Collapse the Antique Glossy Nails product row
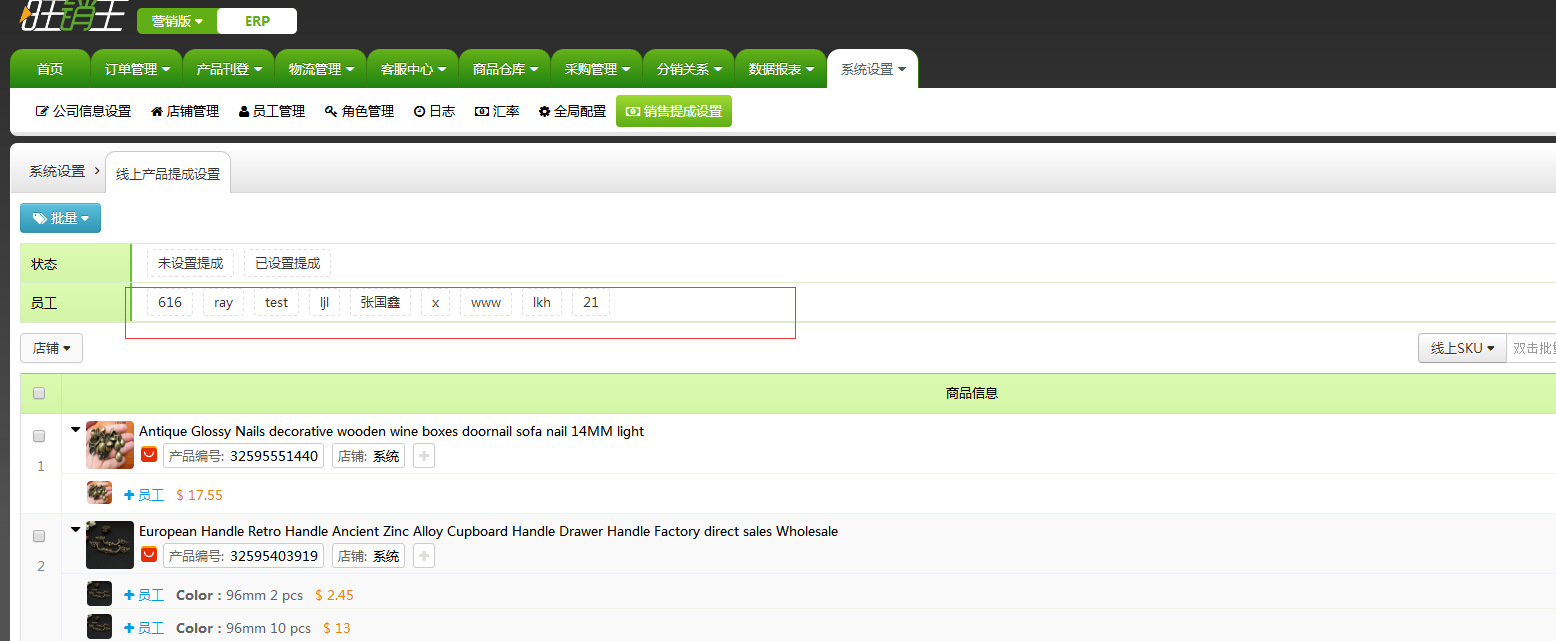The height and width of the screenshot is (641, 1556). [x=76, y=430]
